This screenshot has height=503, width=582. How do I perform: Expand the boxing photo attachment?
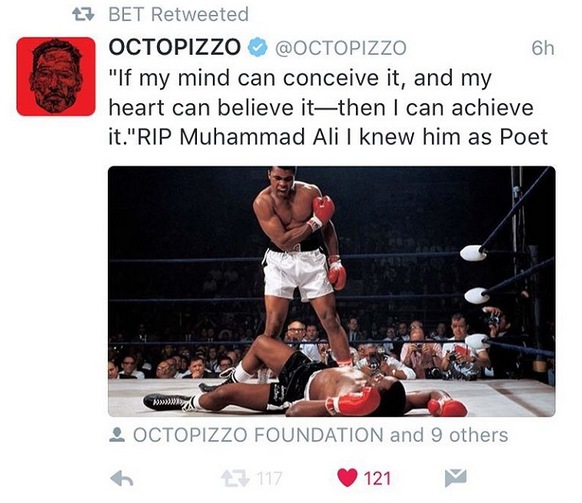pos(332,291)
